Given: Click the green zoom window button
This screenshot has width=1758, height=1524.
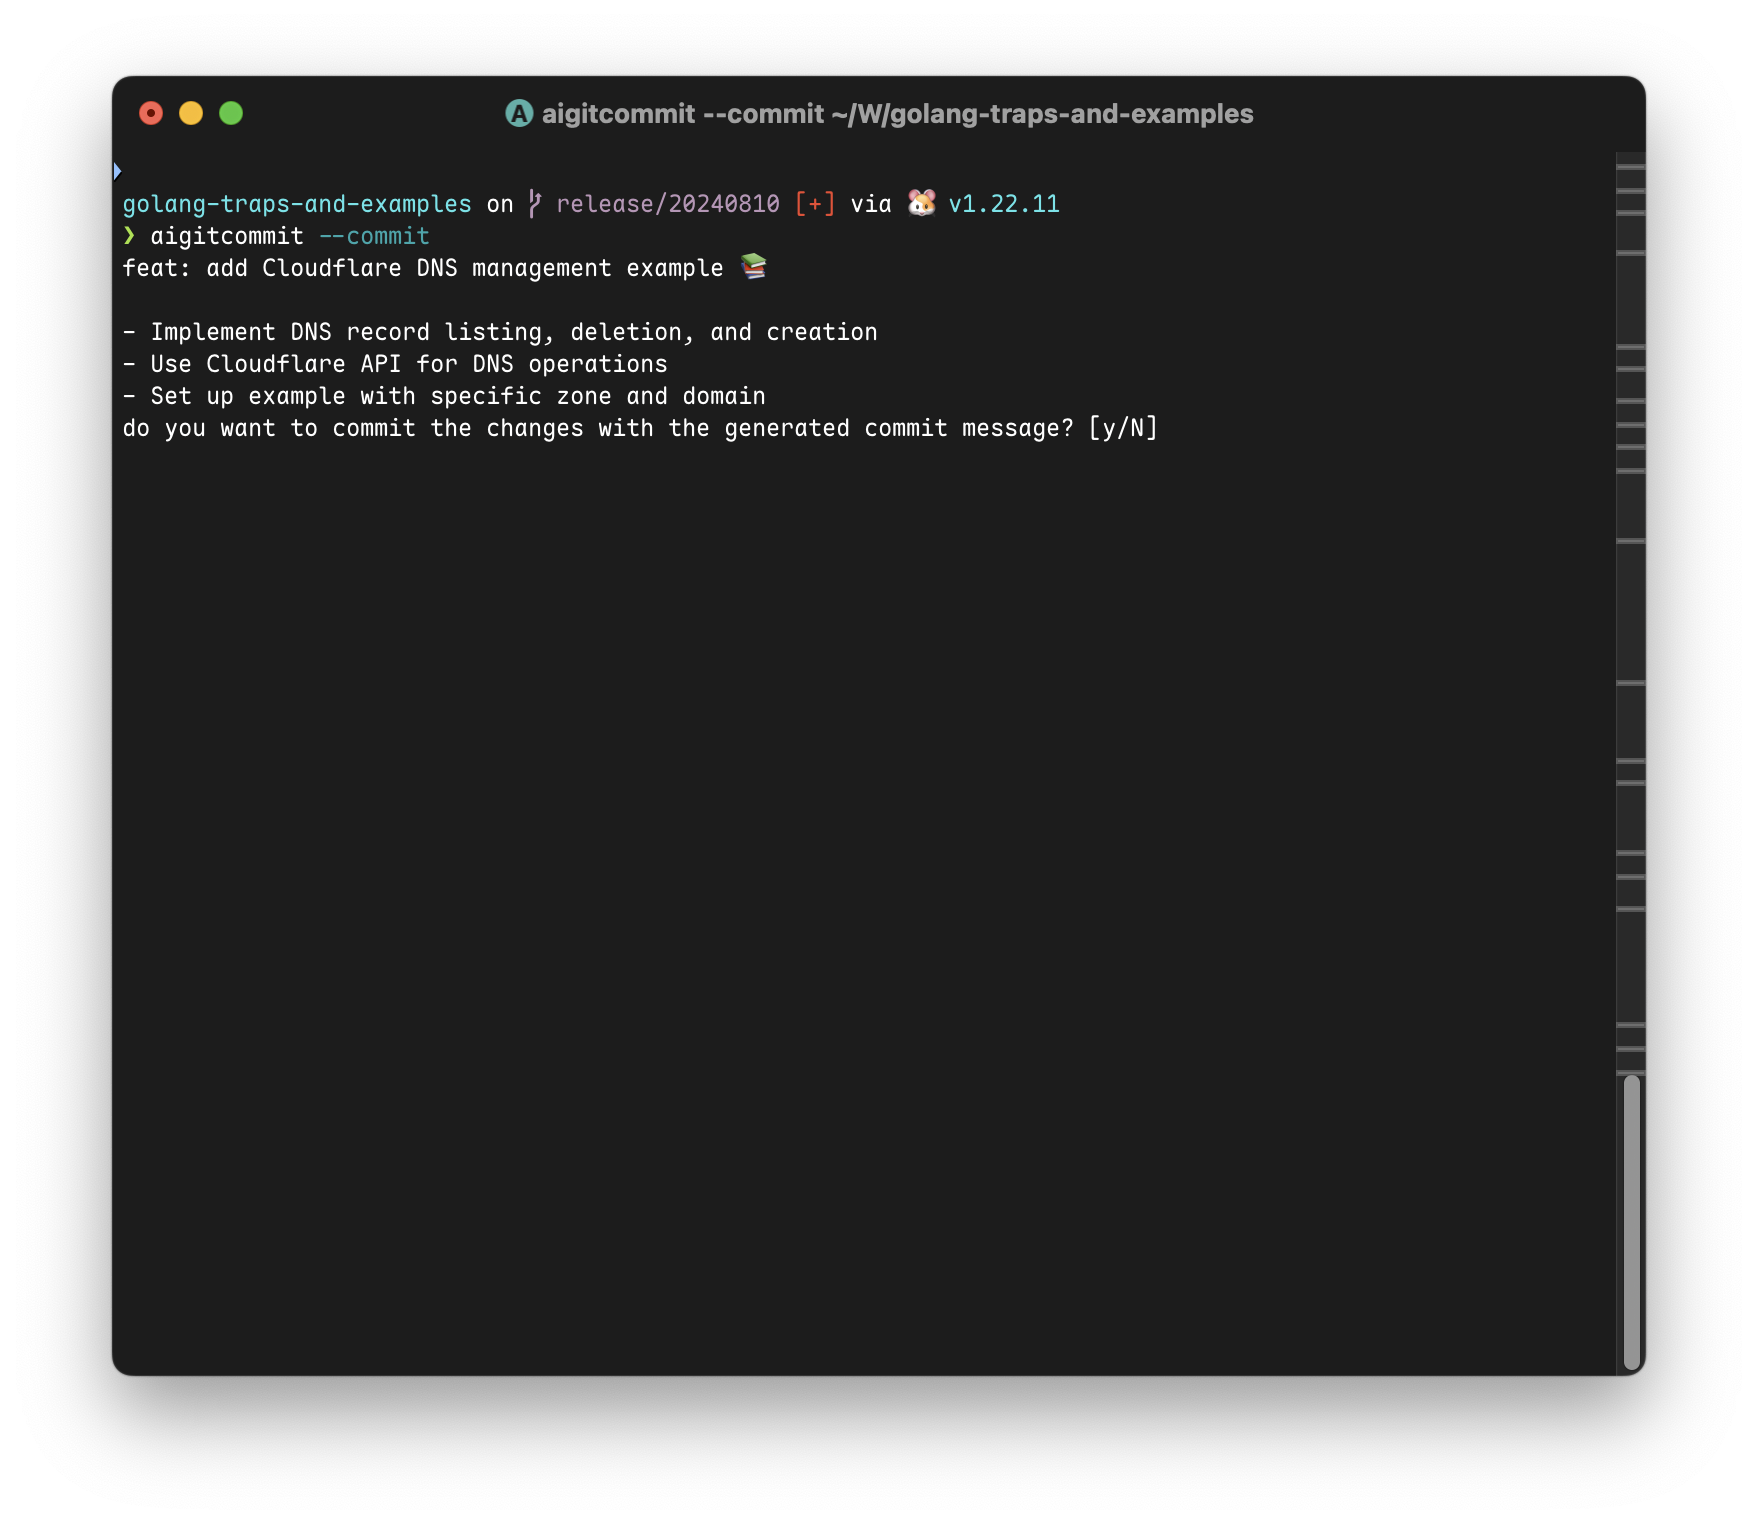Looking at the screenshot, I should (231, 114).
